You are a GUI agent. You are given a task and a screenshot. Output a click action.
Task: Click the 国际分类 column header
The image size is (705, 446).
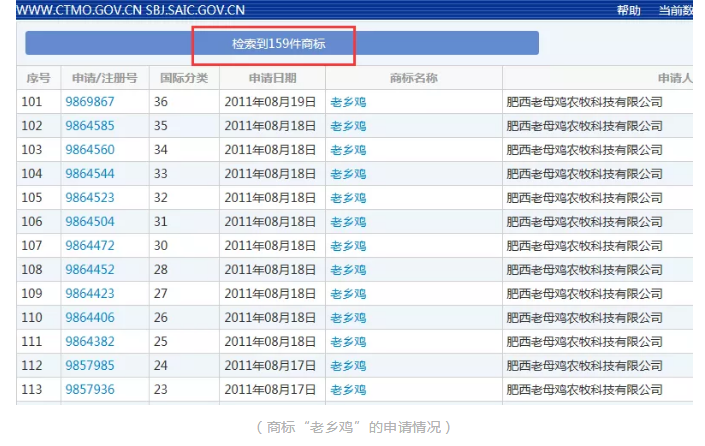tap(184, 78)
